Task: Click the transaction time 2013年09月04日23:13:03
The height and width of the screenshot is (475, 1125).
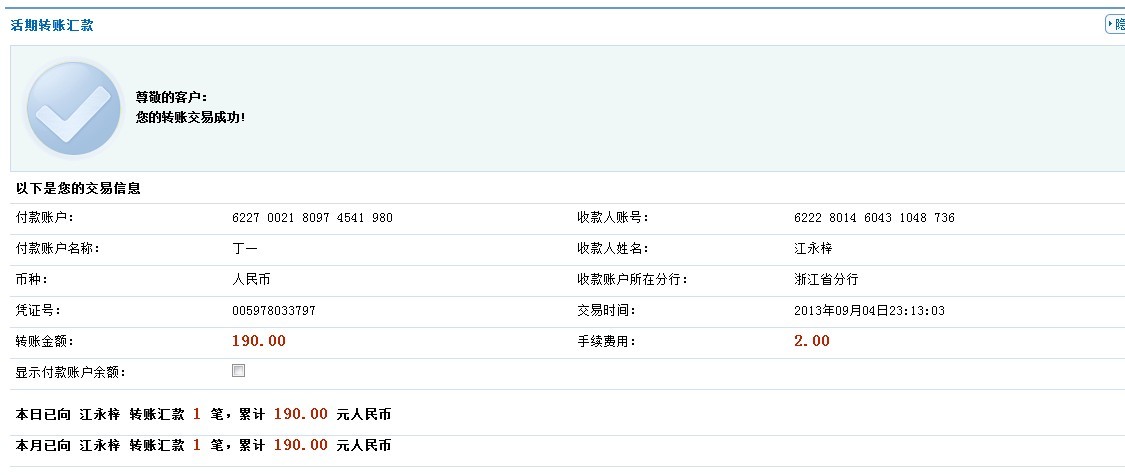Action: click(869, 311)
